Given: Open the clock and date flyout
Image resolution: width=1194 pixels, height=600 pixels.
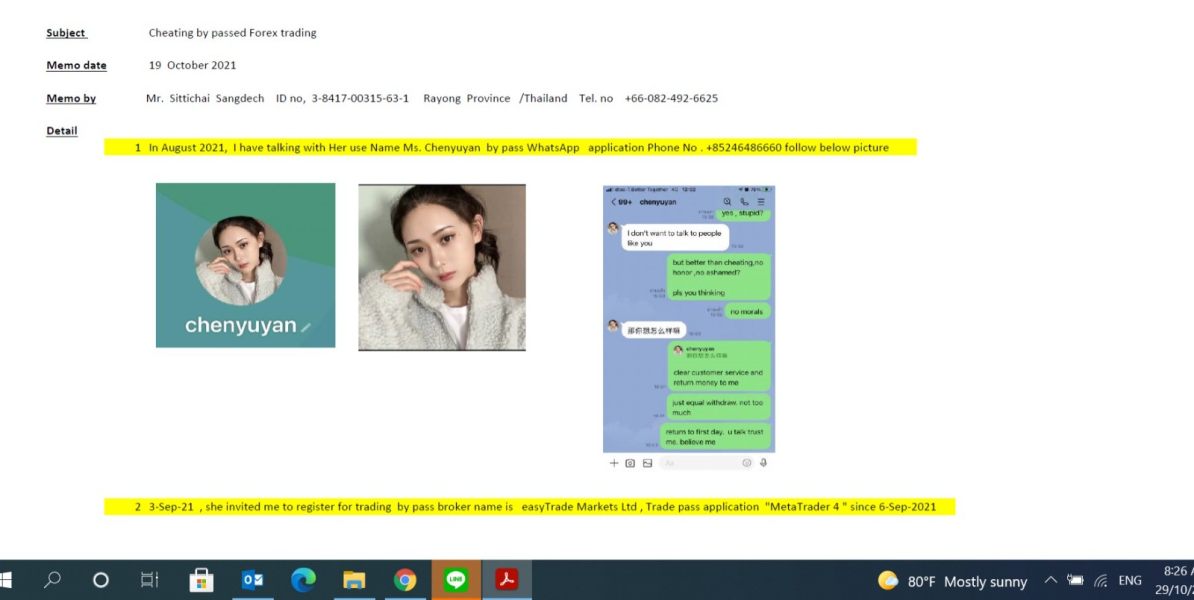Looking at the screenshot, I should pos(1174,581).
